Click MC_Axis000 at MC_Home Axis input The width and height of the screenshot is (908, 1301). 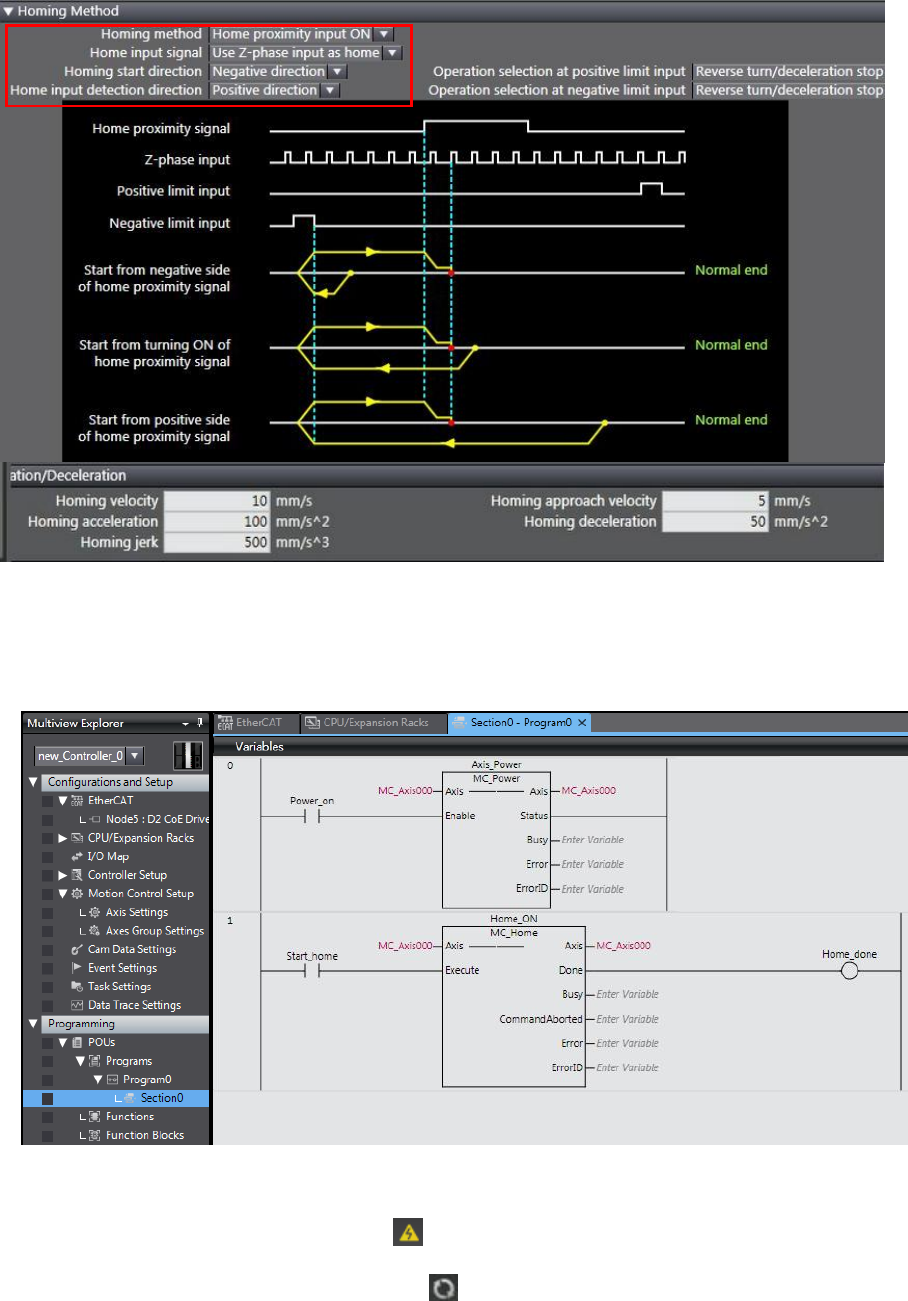[405, 945]
